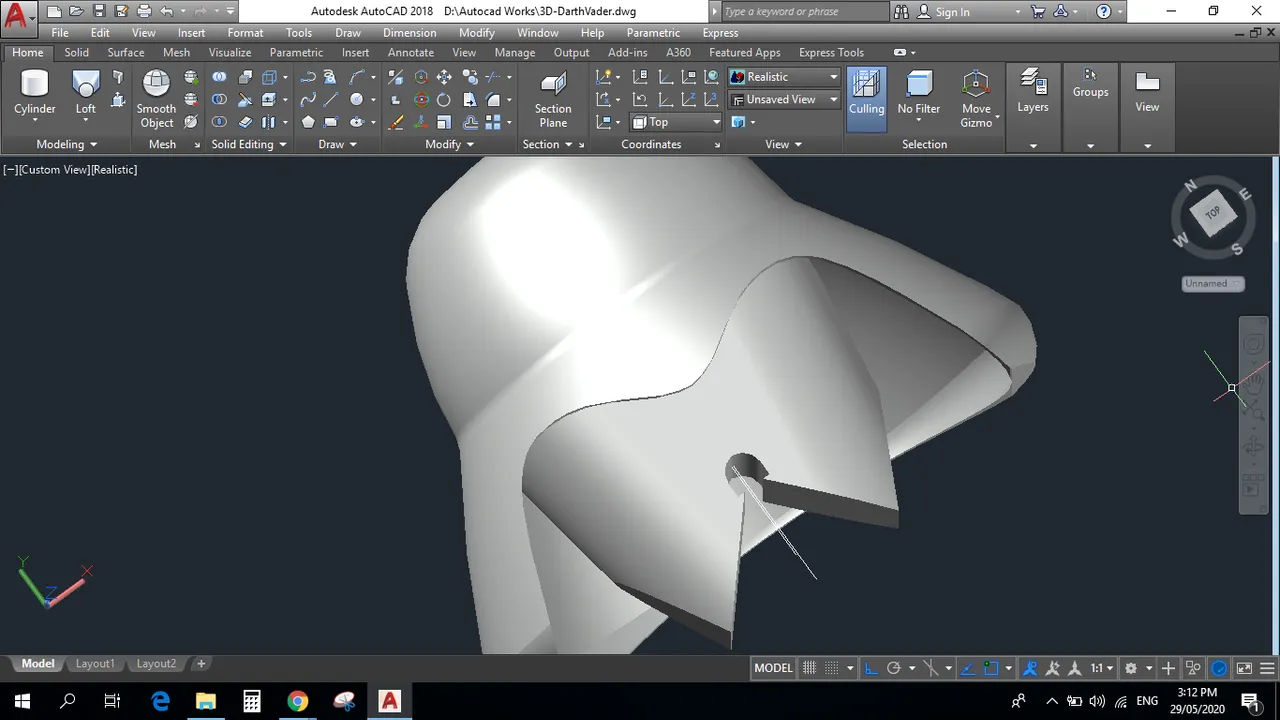
Task: Click the ViewCube TOP face
Action: tap(1213, 213)
